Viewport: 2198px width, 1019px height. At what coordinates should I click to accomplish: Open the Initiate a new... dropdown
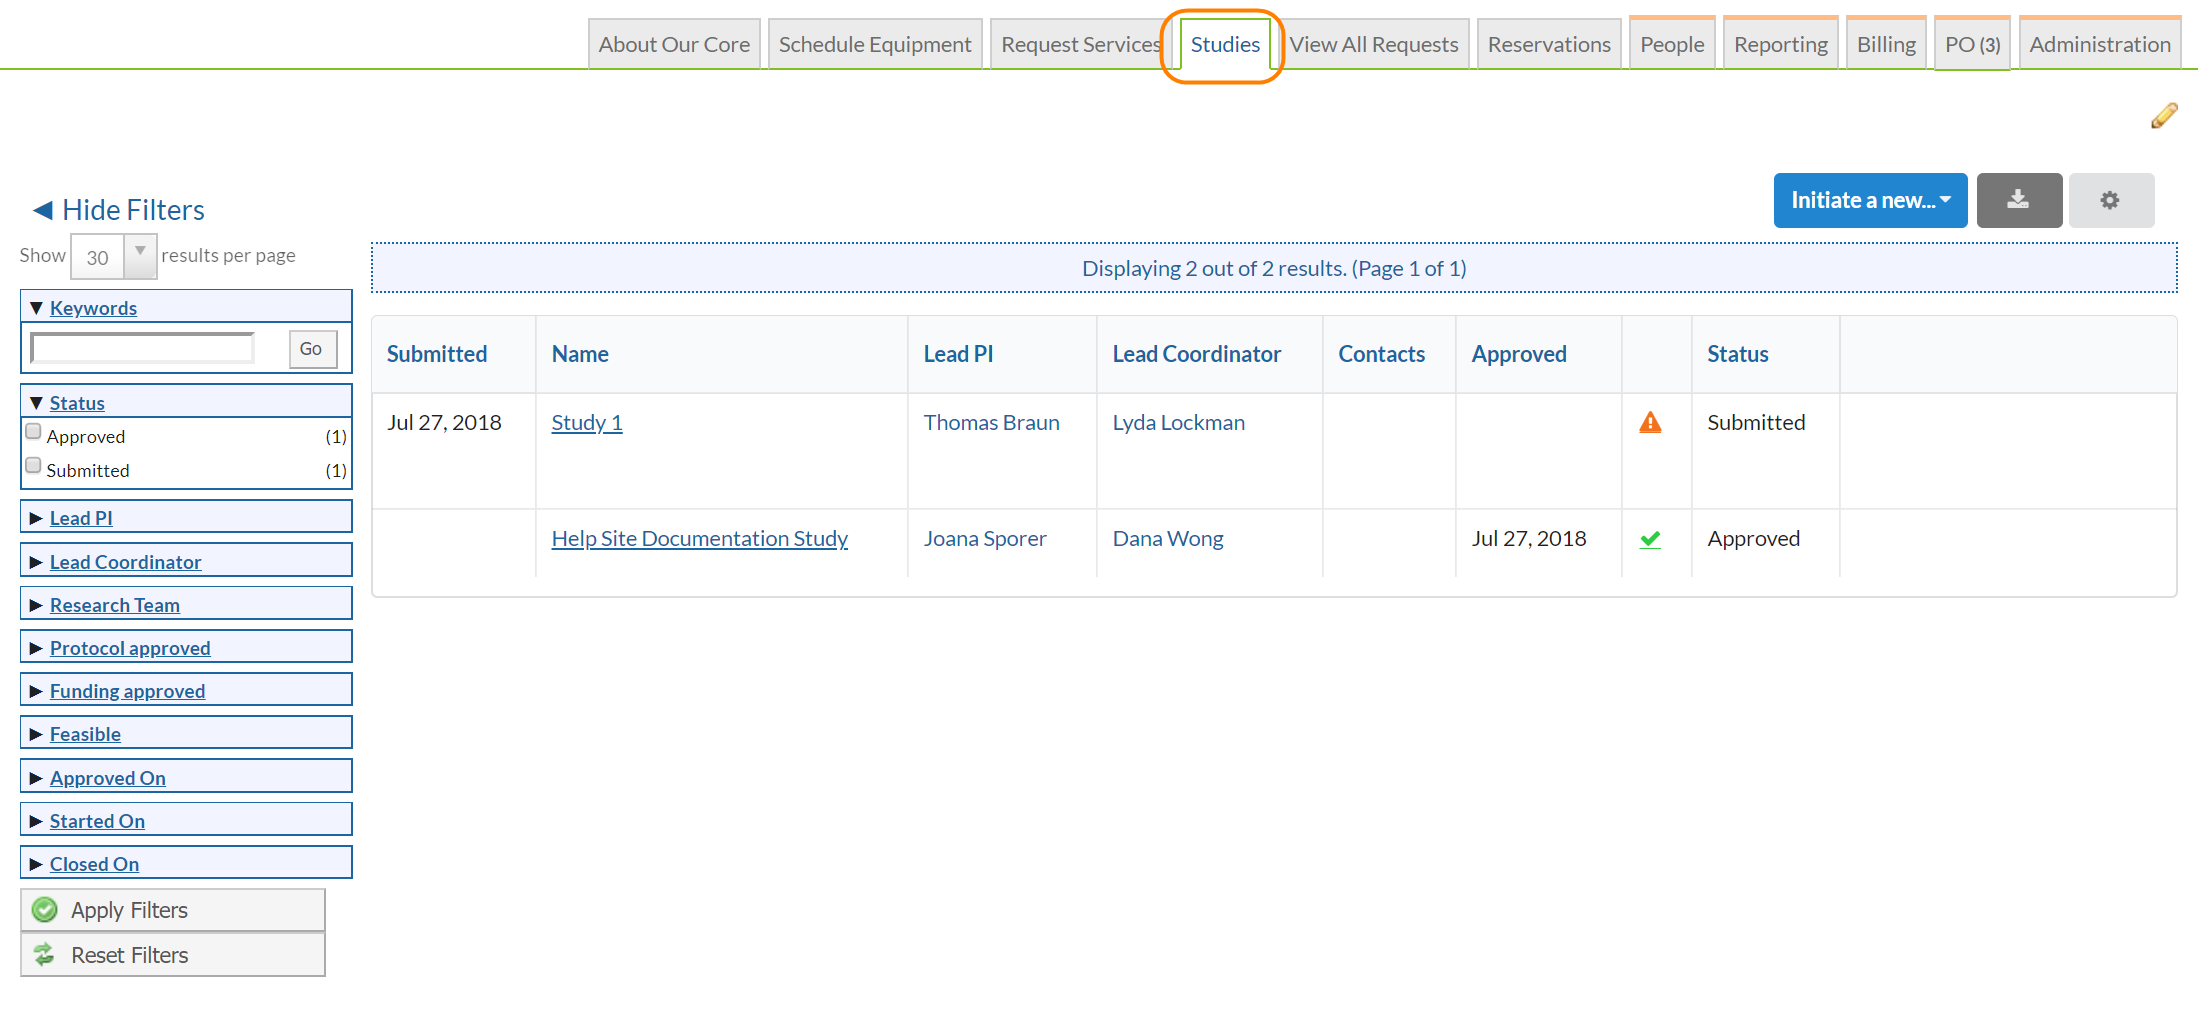tap(1869, 200)
